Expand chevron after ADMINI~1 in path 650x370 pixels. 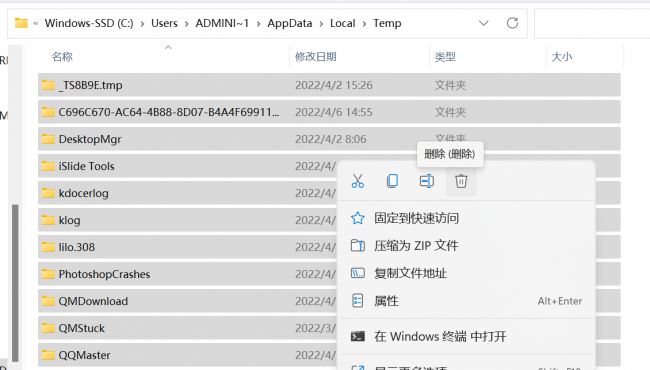[258, 24]
